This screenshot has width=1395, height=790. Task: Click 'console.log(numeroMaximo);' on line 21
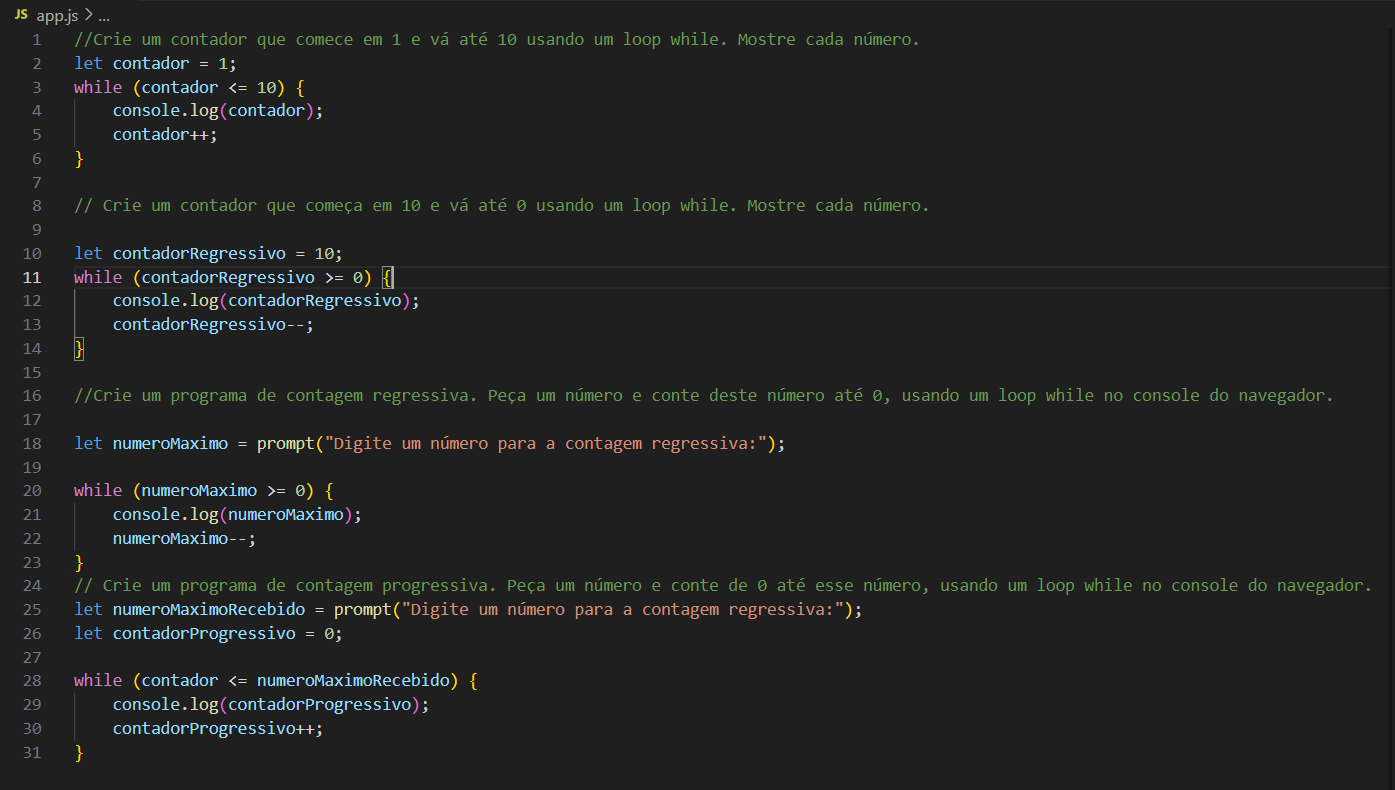[x=237, y=514]
